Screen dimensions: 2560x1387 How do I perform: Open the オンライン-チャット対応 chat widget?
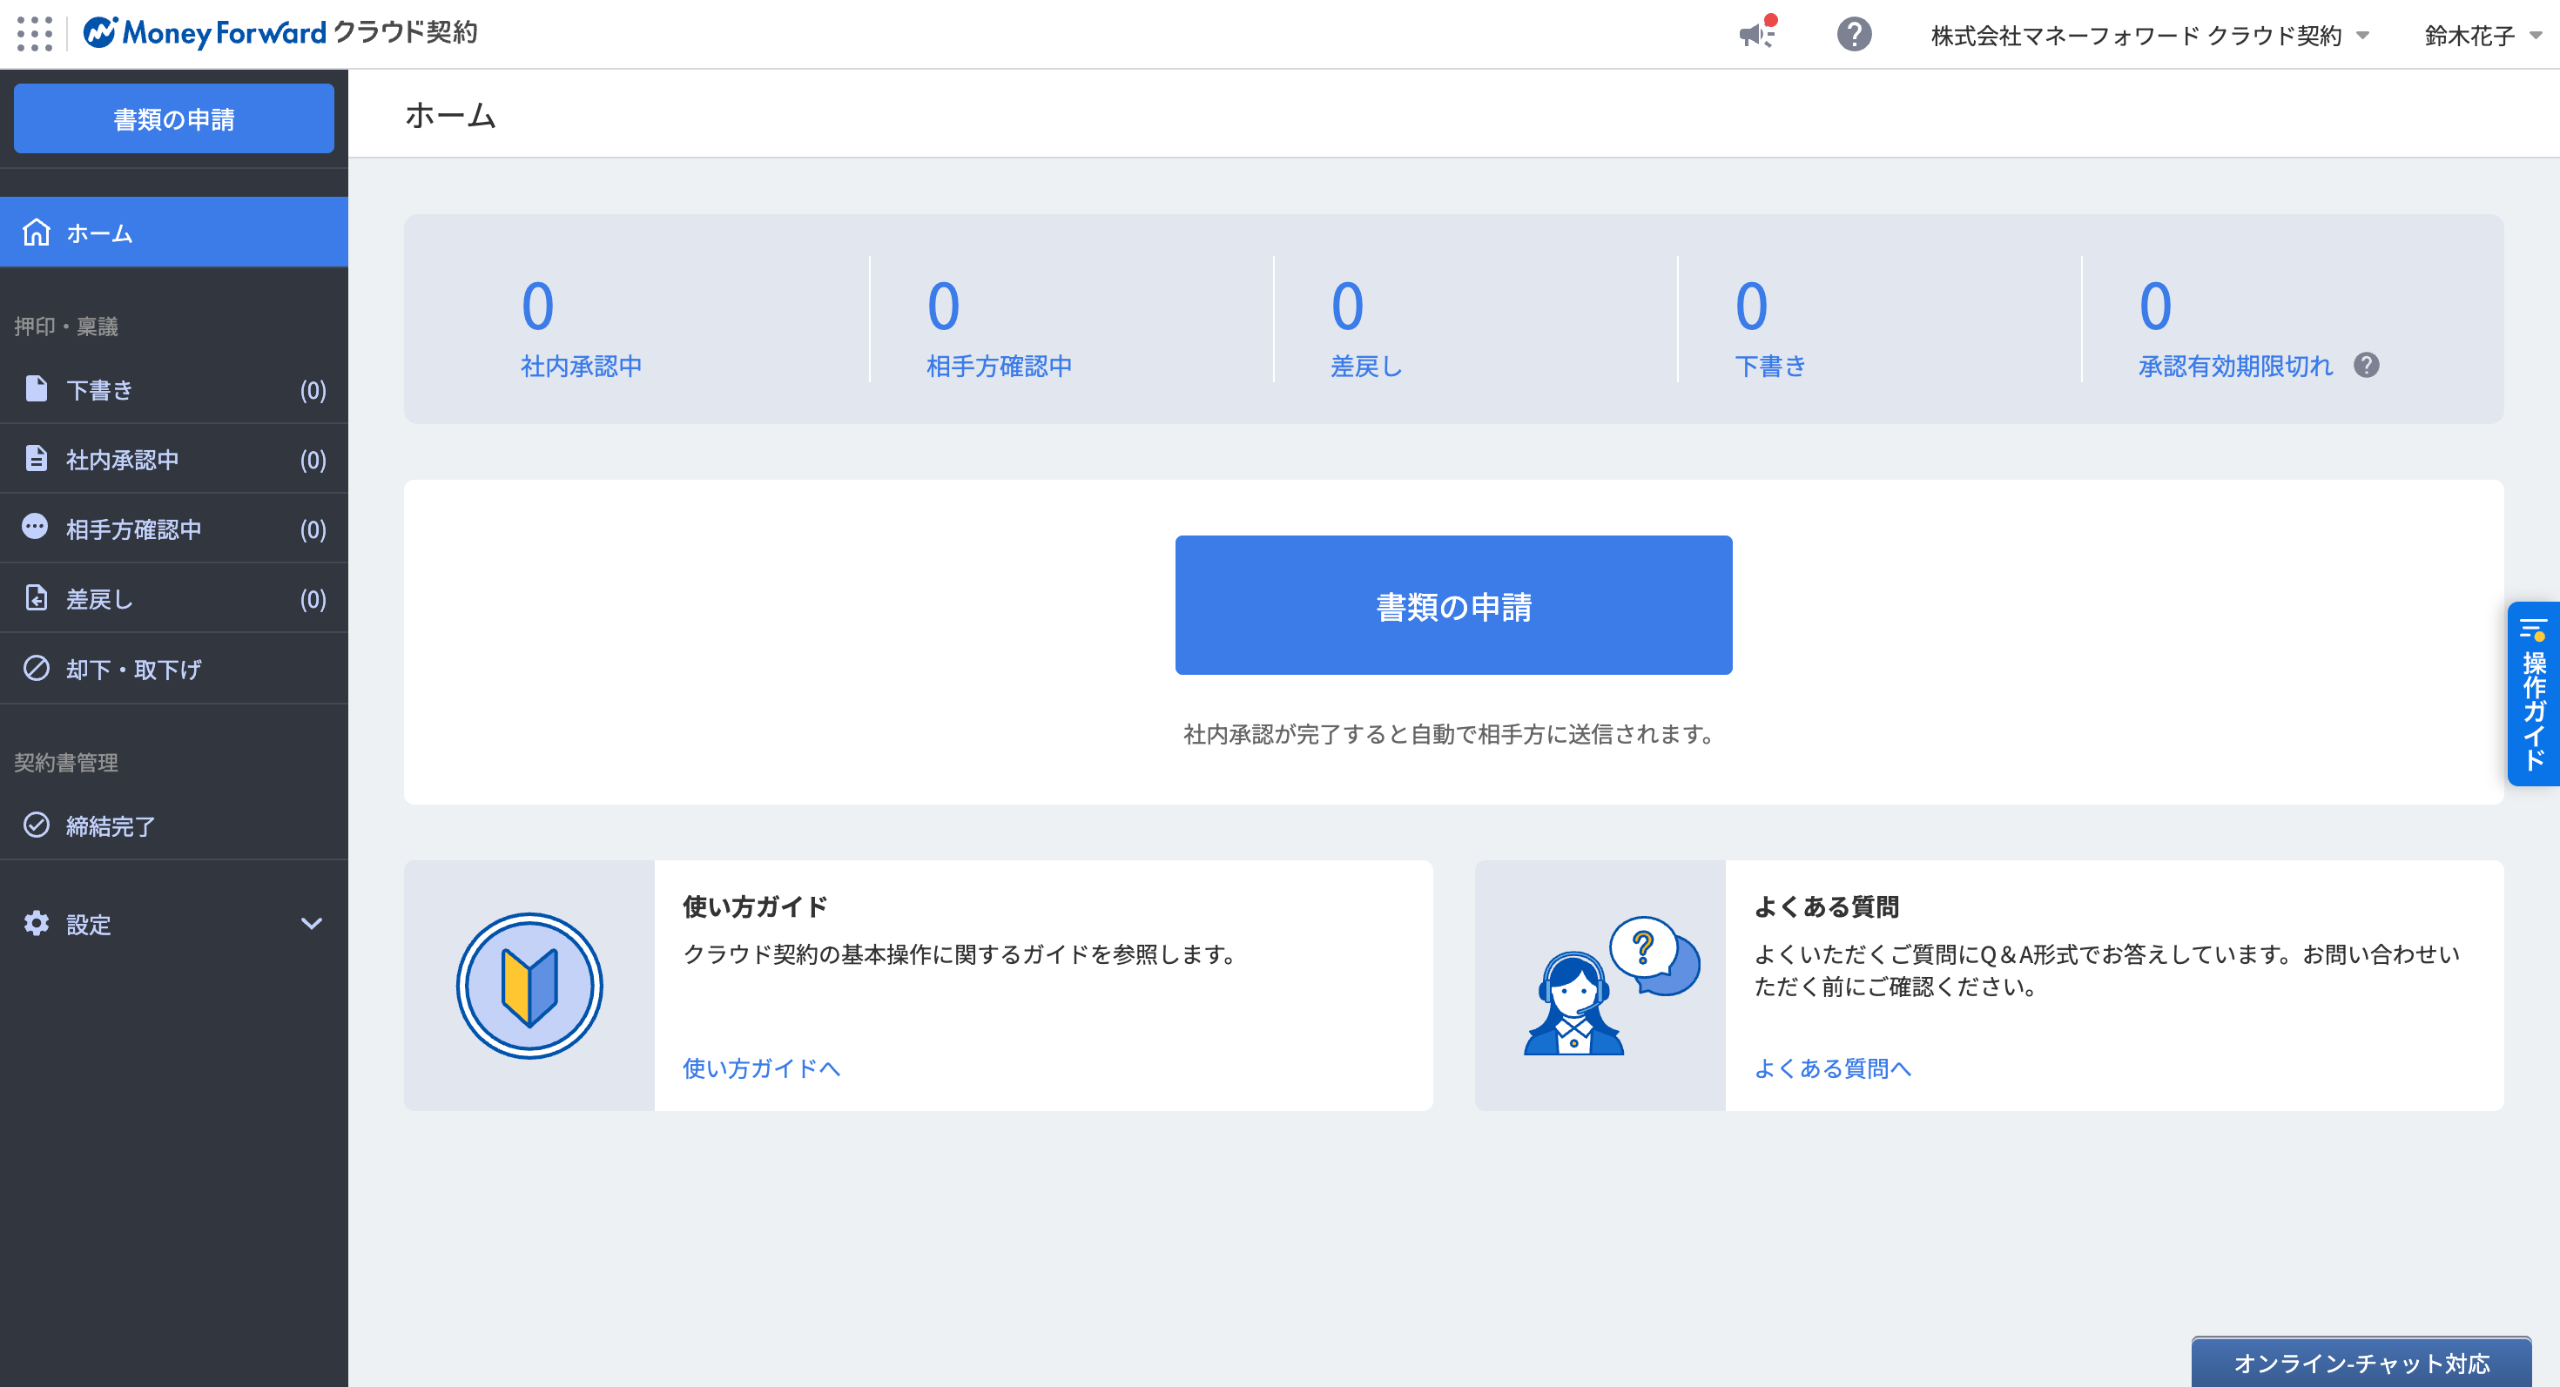pos(2361,1363)
